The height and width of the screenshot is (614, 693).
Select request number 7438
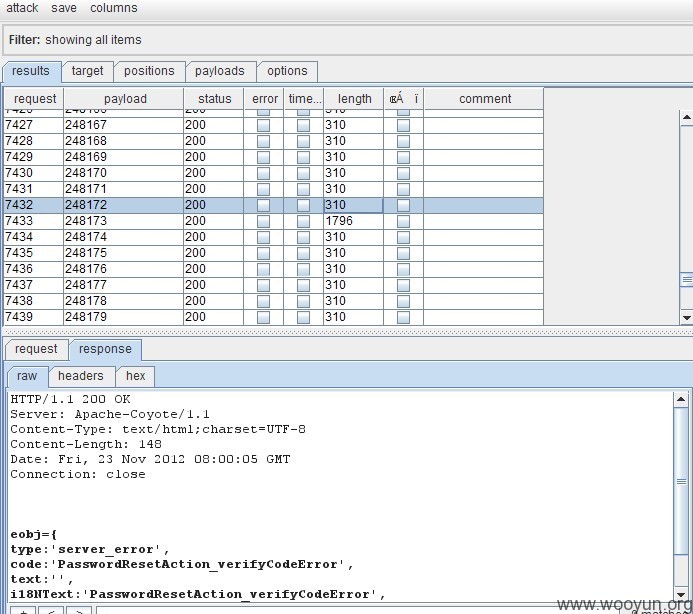tap(19, 301)
